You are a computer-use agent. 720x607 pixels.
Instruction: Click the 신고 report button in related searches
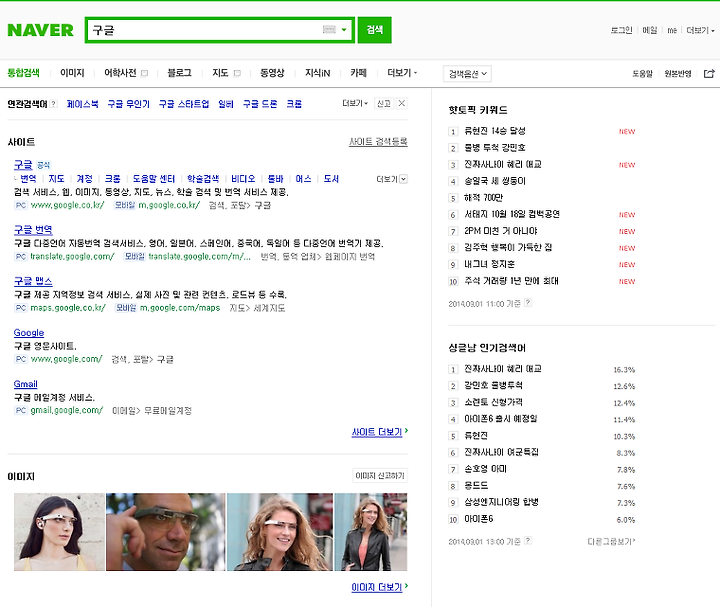[383, 103]
